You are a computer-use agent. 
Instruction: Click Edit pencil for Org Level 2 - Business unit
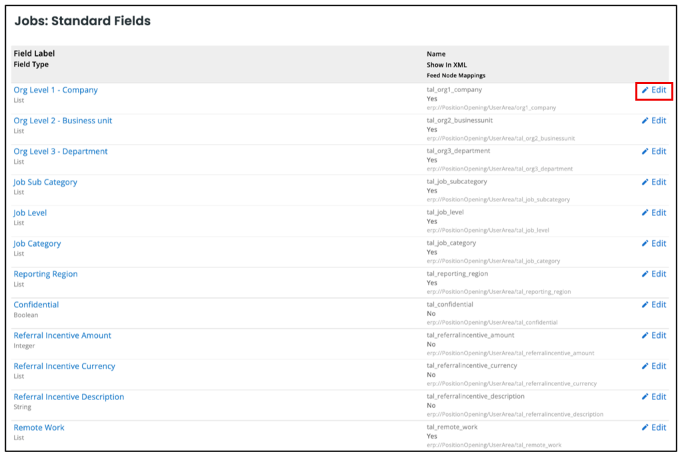pyautogui.click(x=654, y=121)
